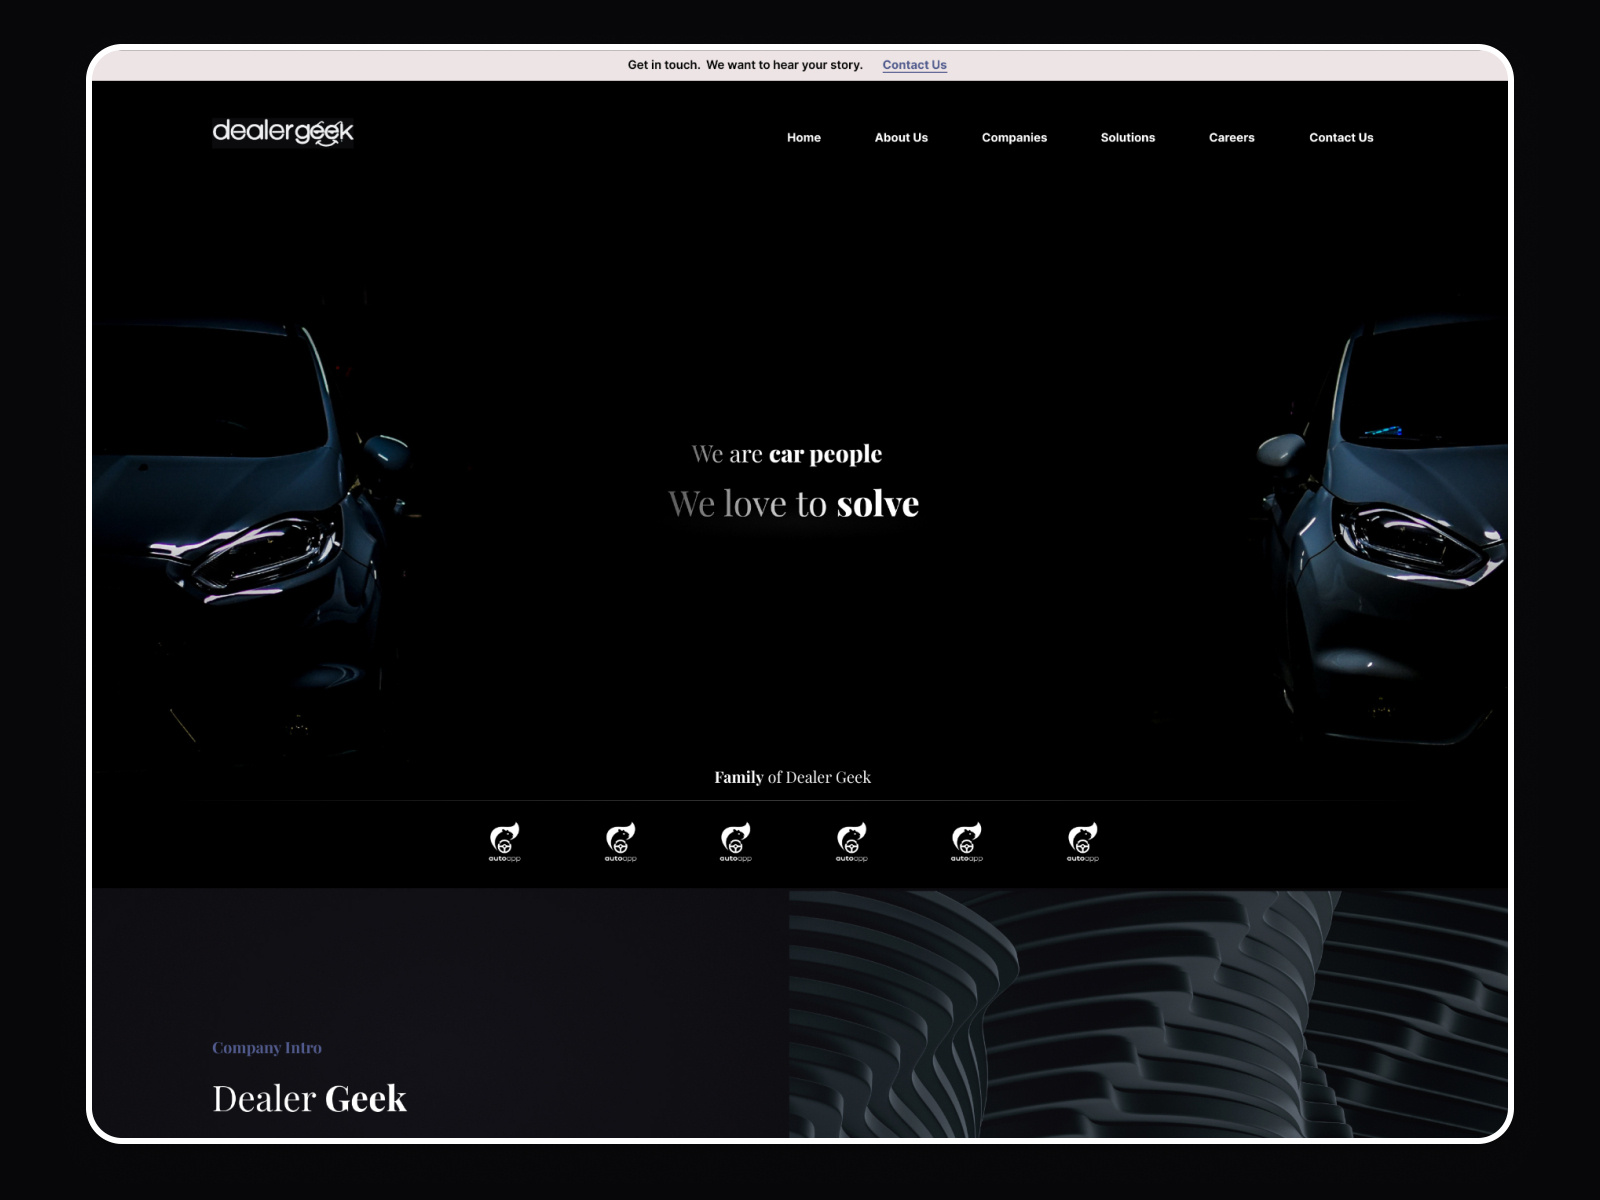Follow the underlined Contact Us link in the banner
The image size is (1600, 1200).
(914, 64)
